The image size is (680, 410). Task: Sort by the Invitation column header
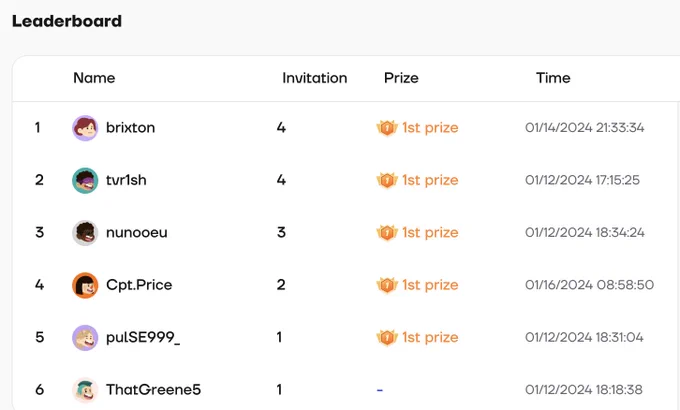(x=315, y=78)
